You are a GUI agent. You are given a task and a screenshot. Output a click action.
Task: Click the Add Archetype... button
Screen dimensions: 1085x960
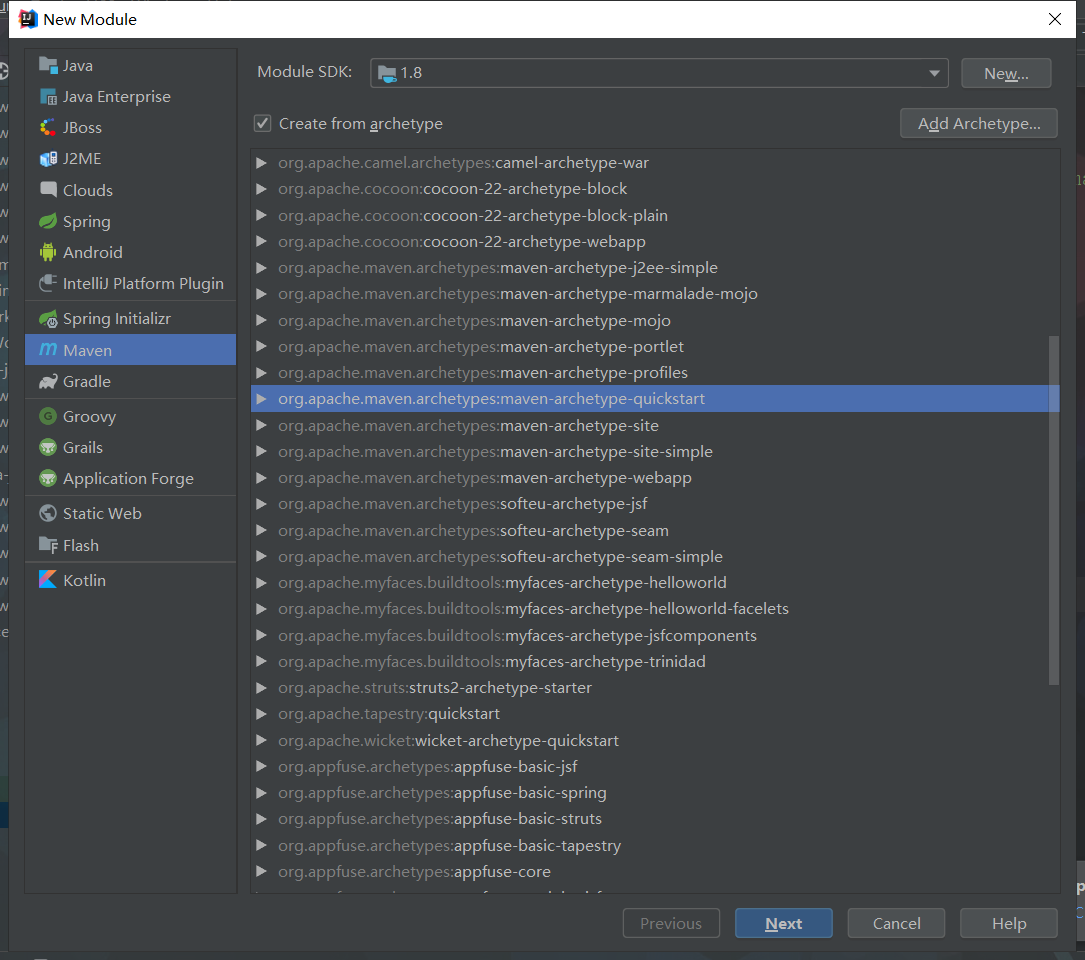point(978,123)
